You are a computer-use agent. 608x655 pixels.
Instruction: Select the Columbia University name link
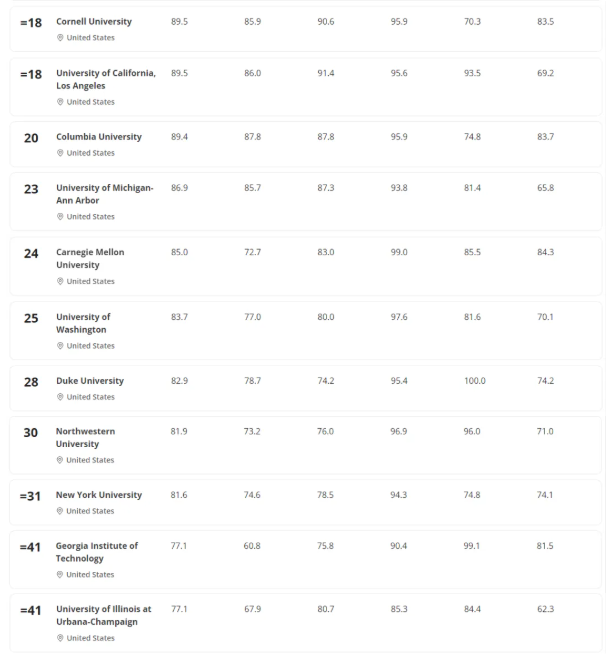[x=98, y=137]
